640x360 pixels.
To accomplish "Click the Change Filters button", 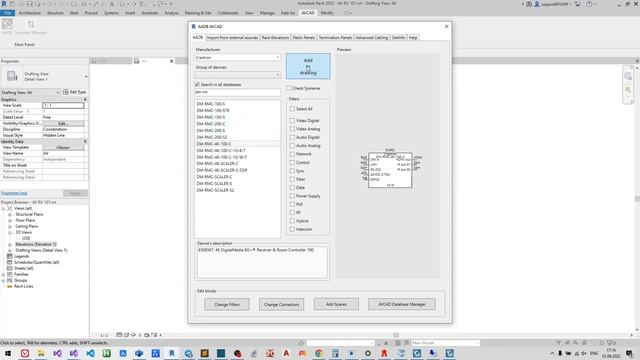I will [x=227, y=304].
